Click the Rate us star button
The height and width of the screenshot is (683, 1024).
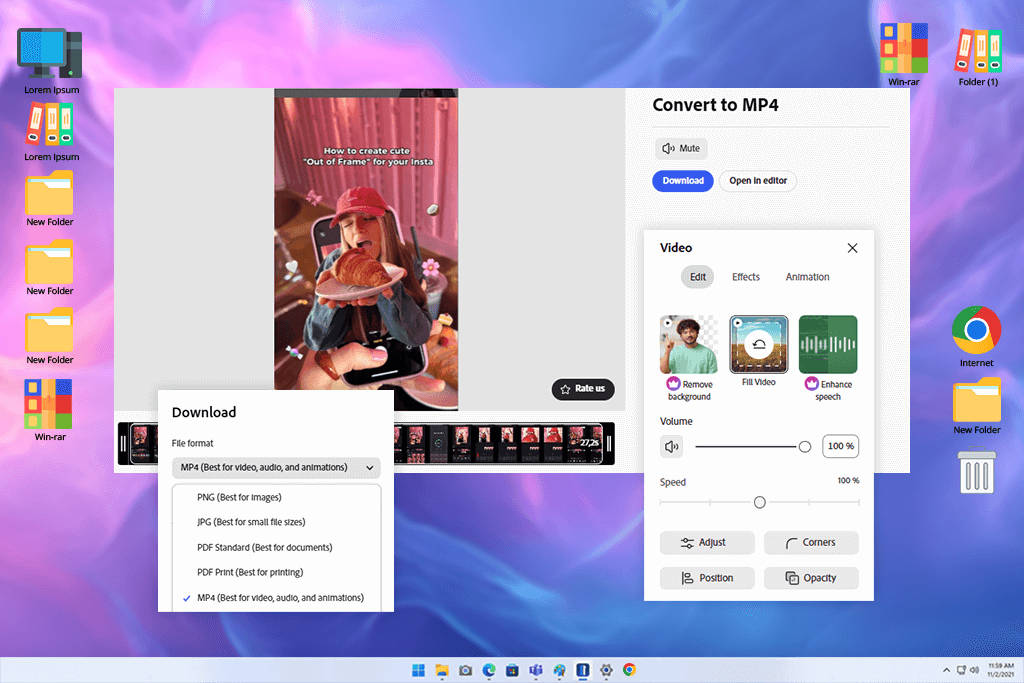click(x=583, y=389)
